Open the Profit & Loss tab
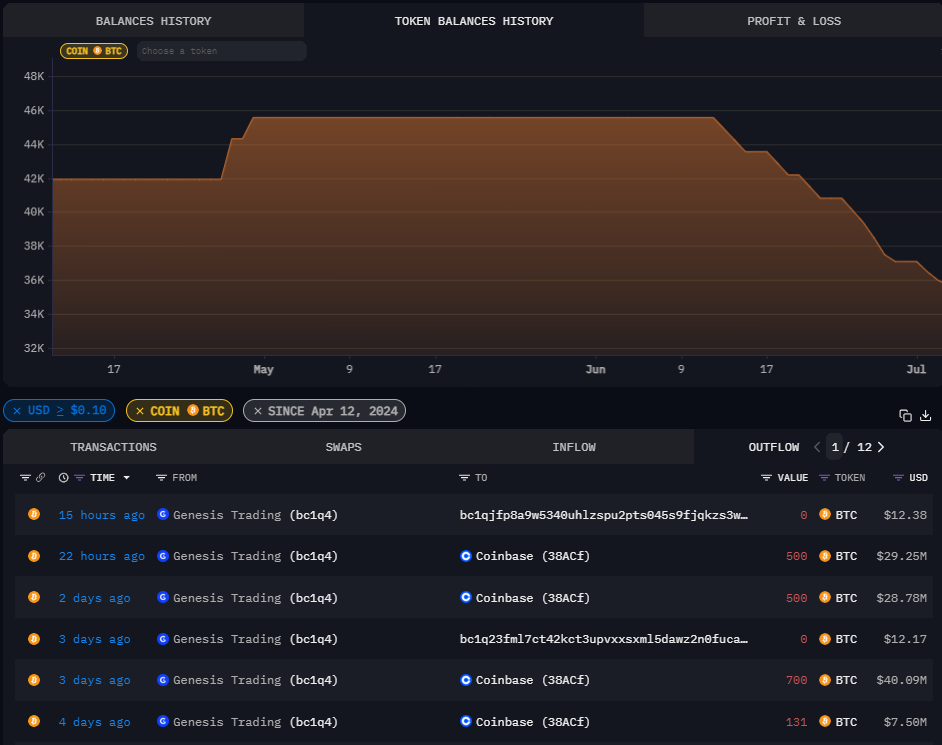The image size is (942, 745). tap(793, 21)
